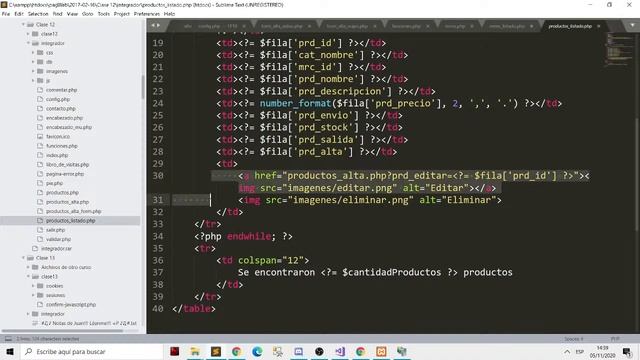
Task: Click the config.php file icon in sidebar
Action: point(40,99)
